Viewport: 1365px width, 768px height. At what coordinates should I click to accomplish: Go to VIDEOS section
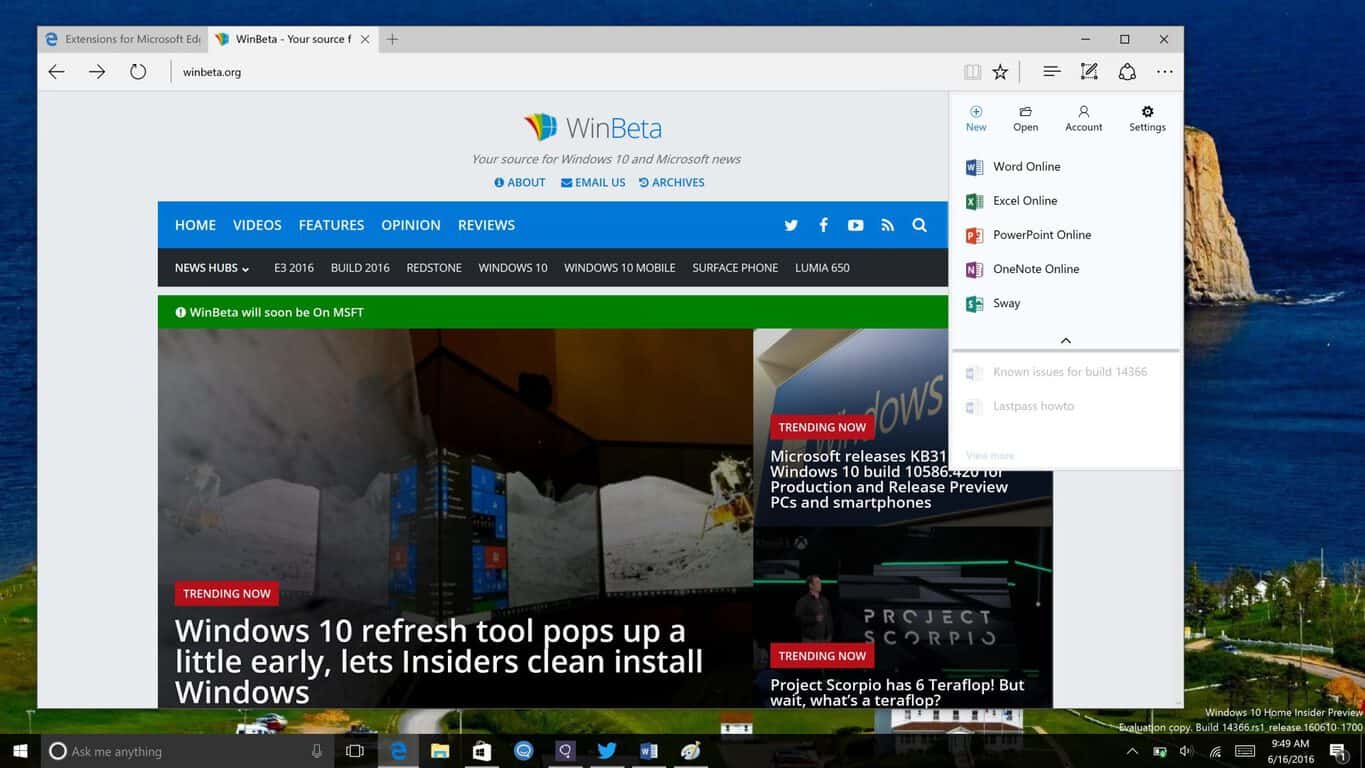click(x=257, y=225)
